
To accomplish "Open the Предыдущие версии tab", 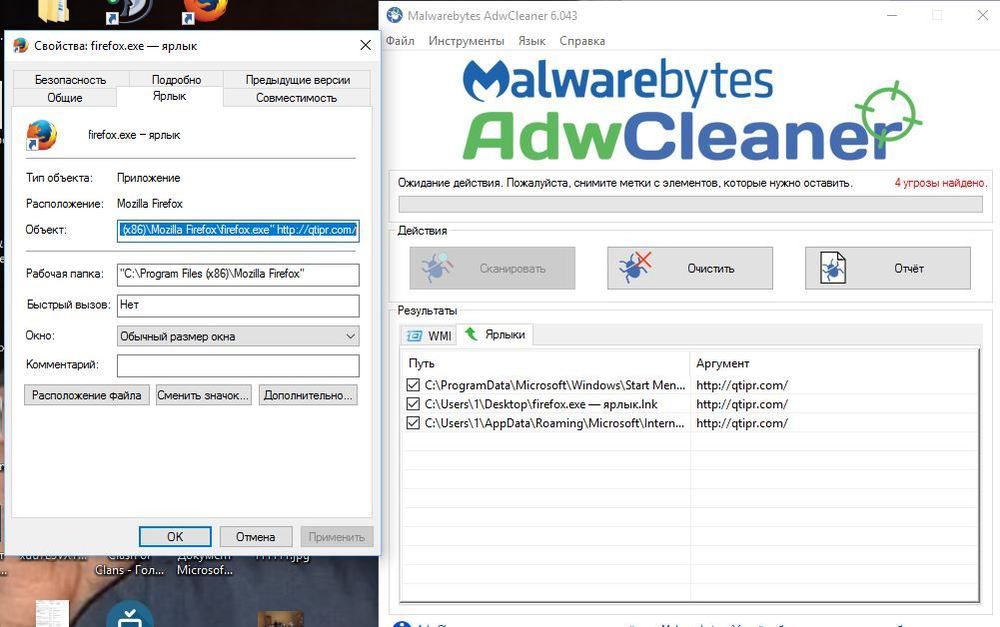I will coord(297,80).
